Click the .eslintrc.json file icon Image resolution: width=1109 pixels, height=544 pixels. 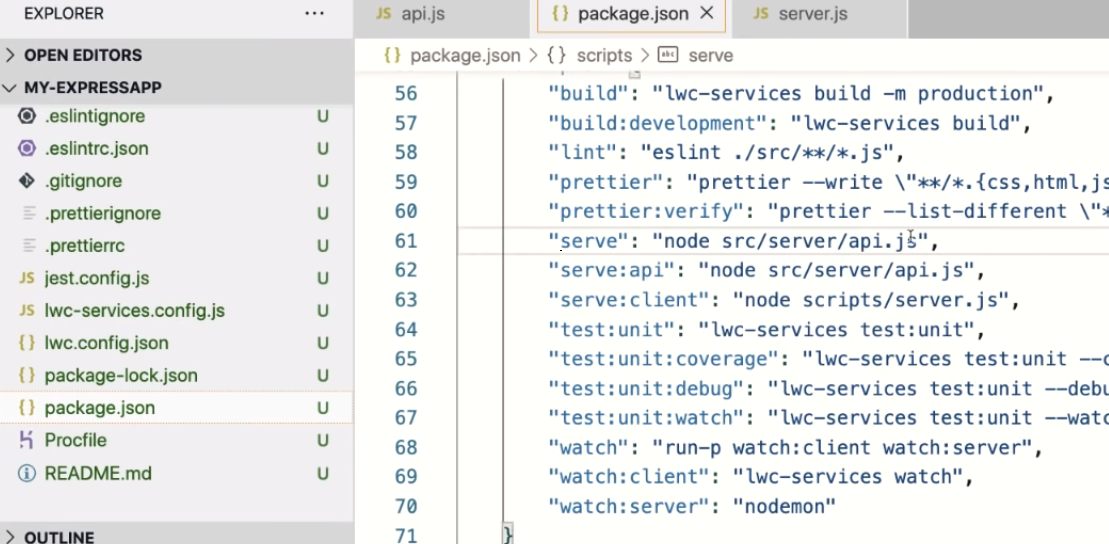point(27,149)
